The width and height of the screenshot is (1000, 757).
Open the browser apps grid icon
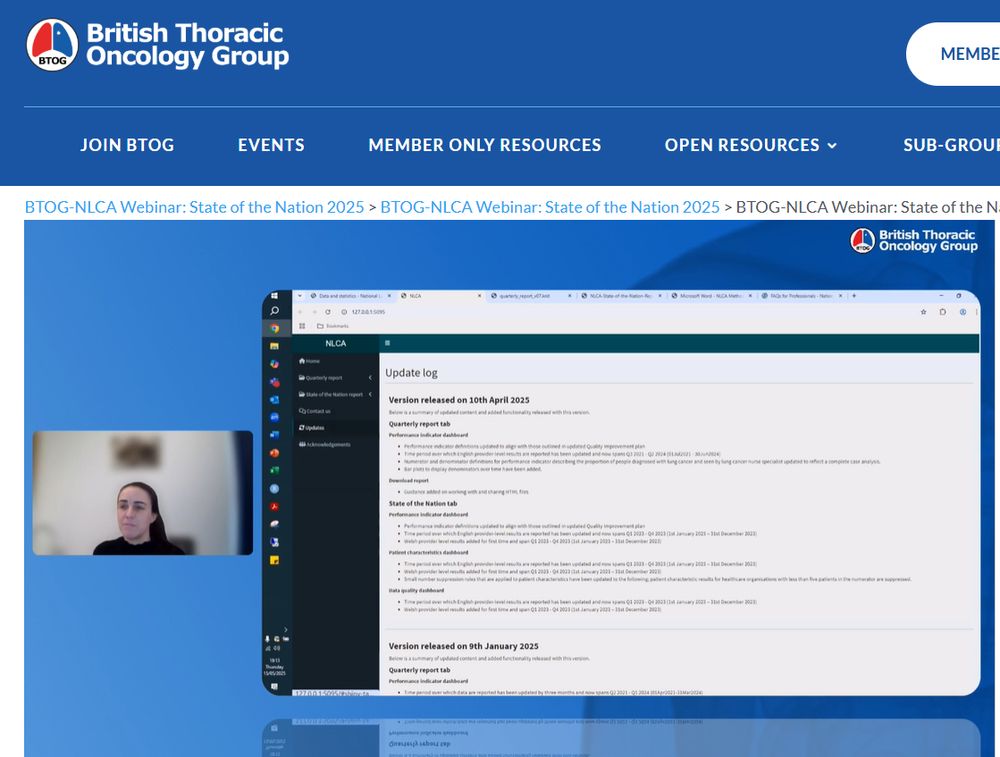[x=302, y=326]
